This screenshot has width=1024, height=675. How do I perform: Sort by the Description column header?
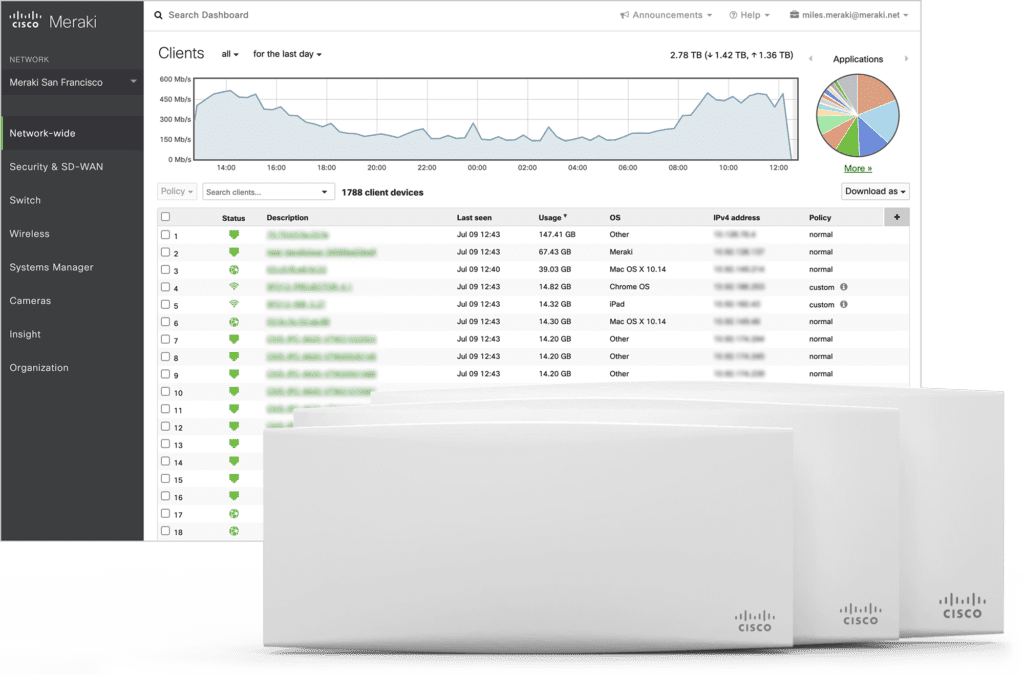(x=287, y=217)
